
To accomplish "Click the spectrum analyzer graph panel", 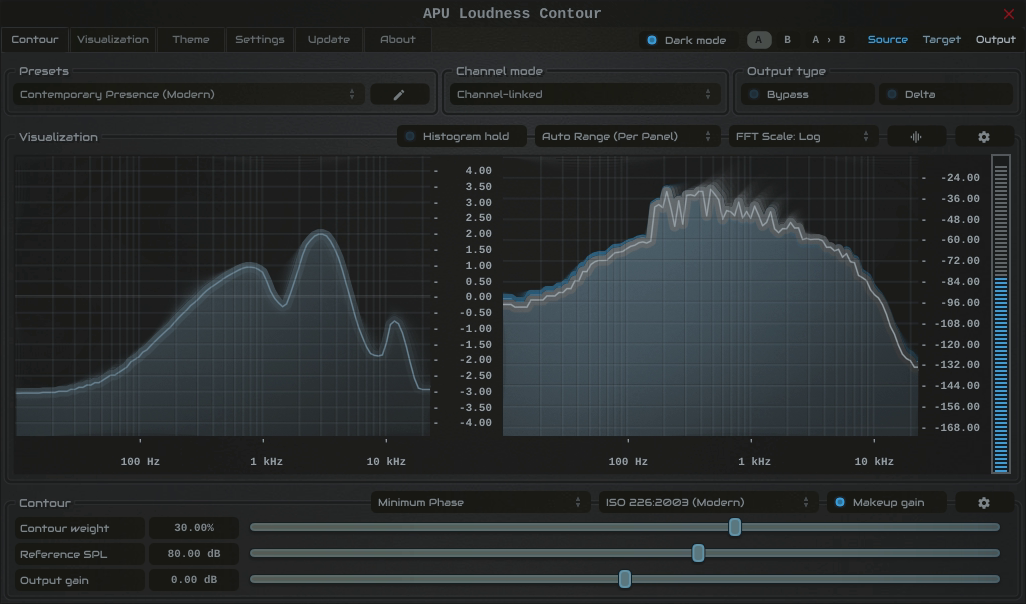I will coord(710,296).
